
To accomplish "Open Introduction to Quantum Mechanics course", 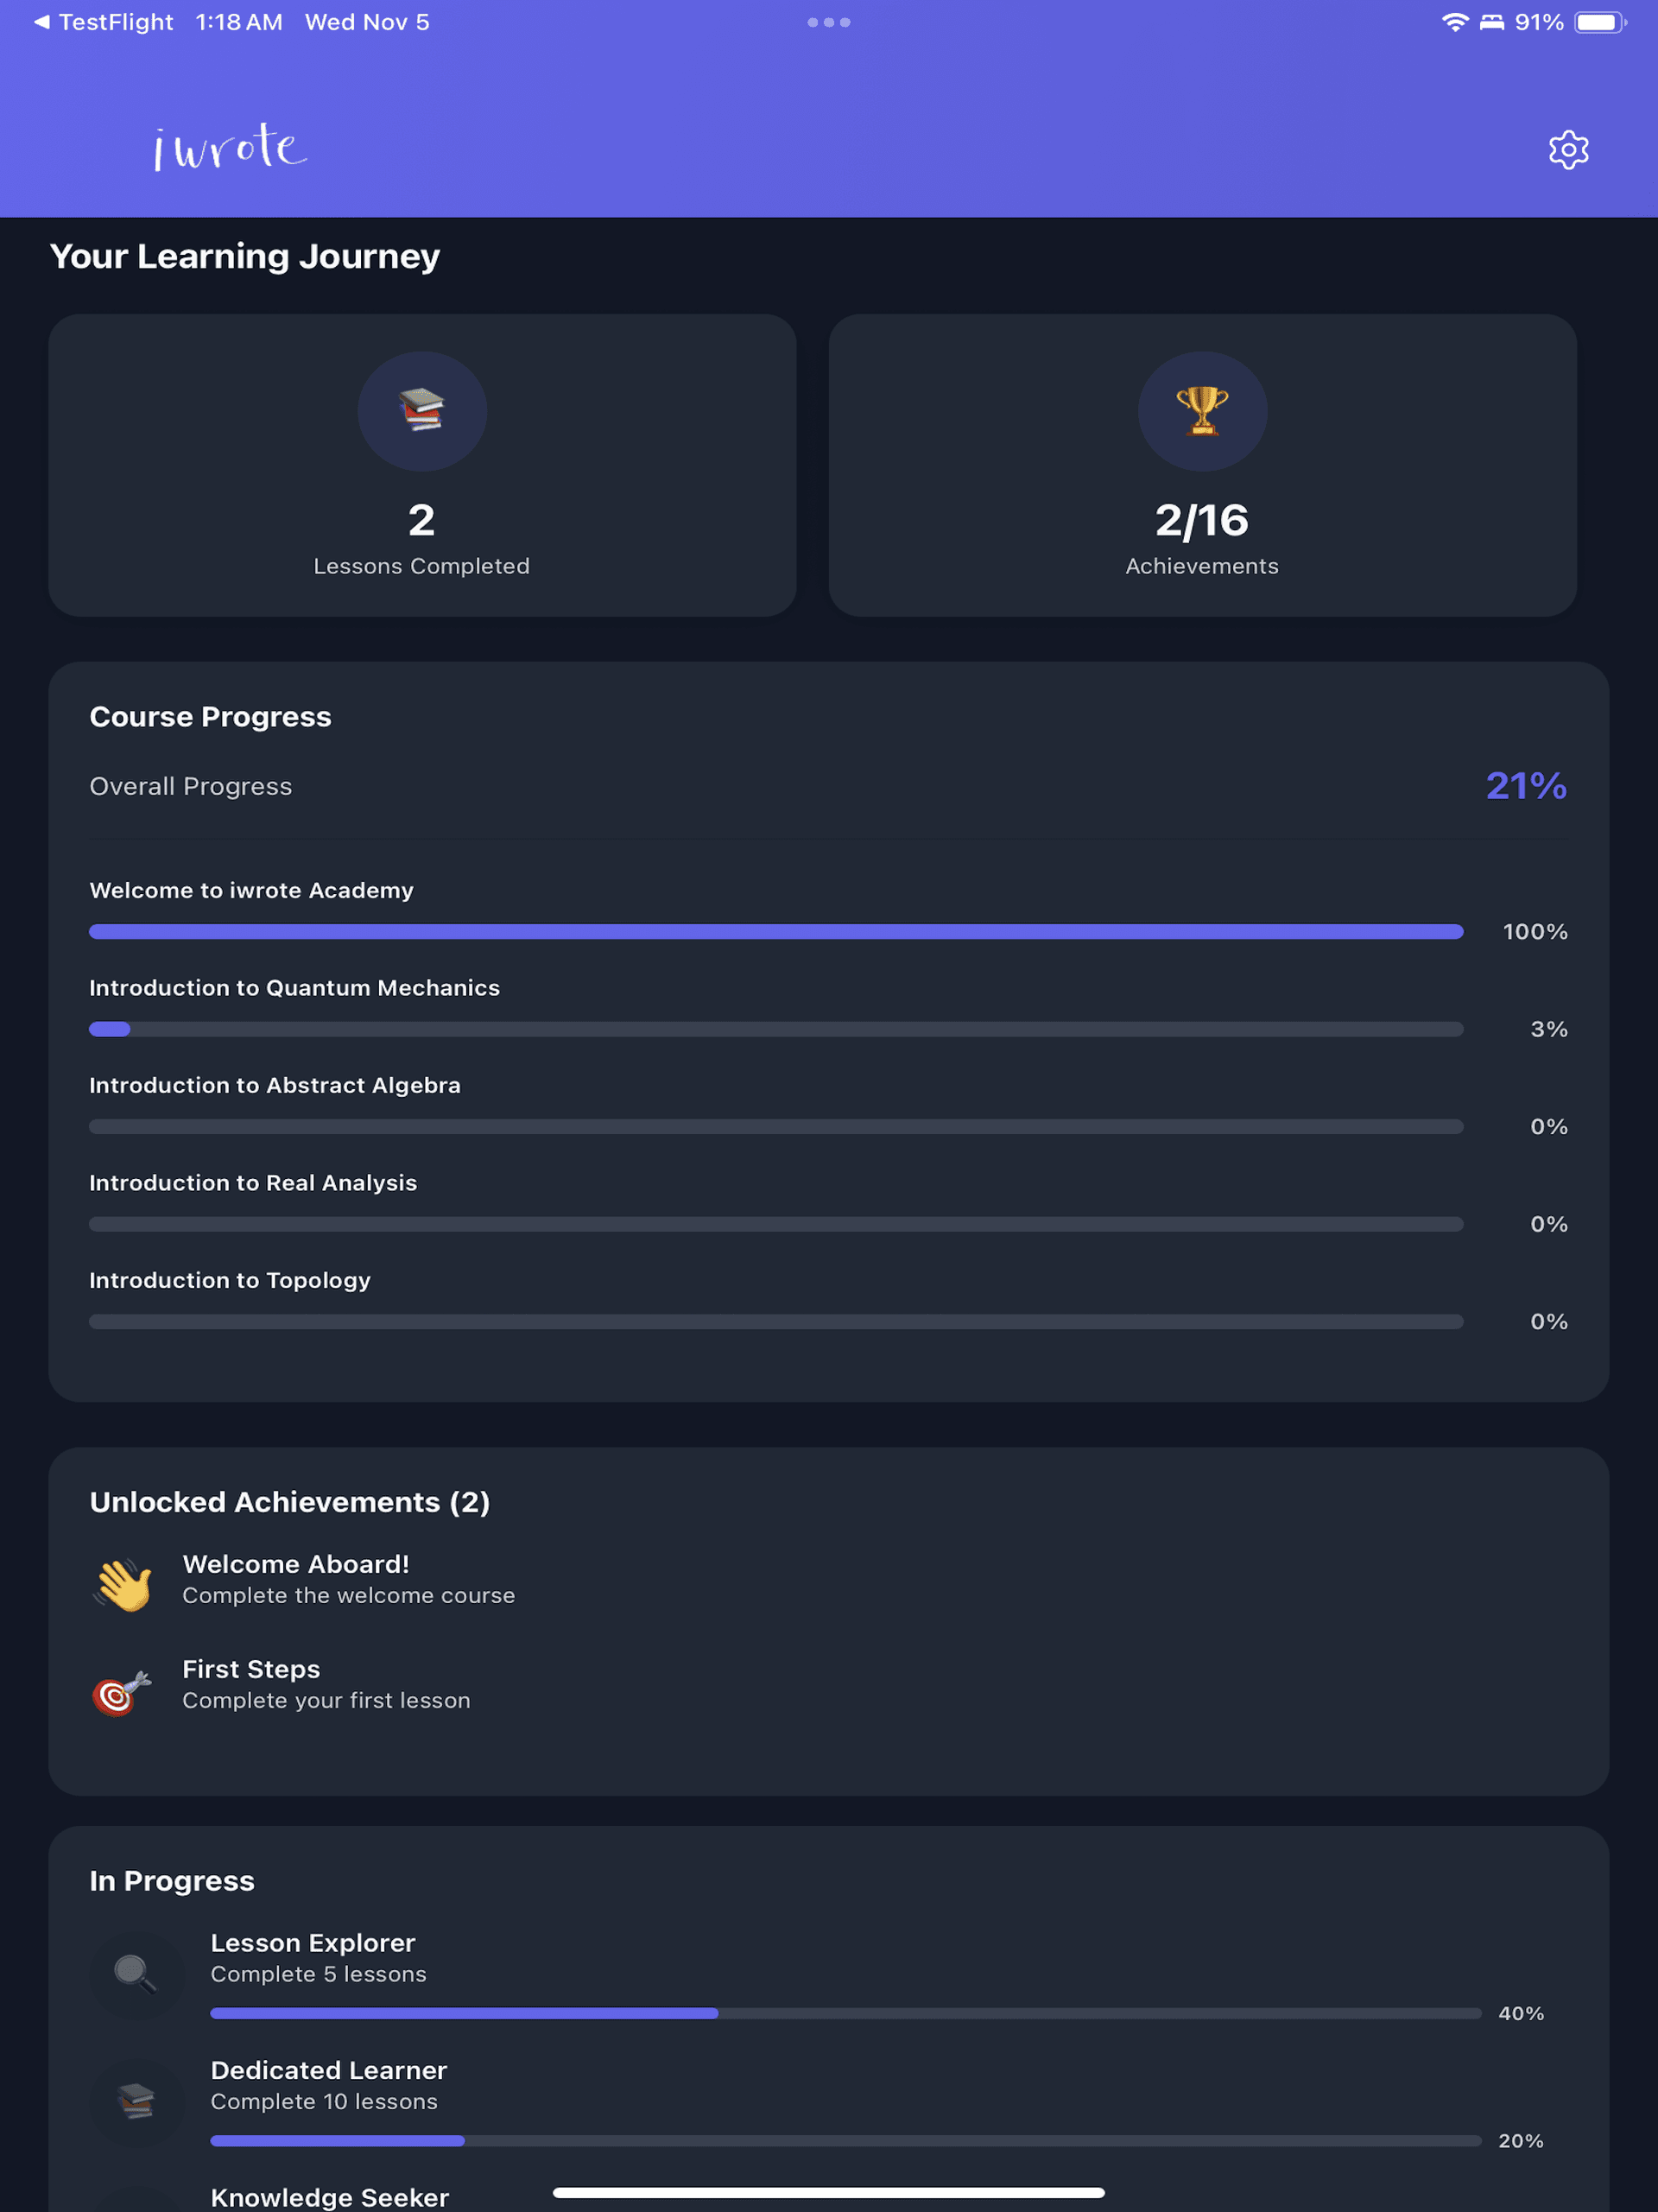I will [x=295, y=987].
